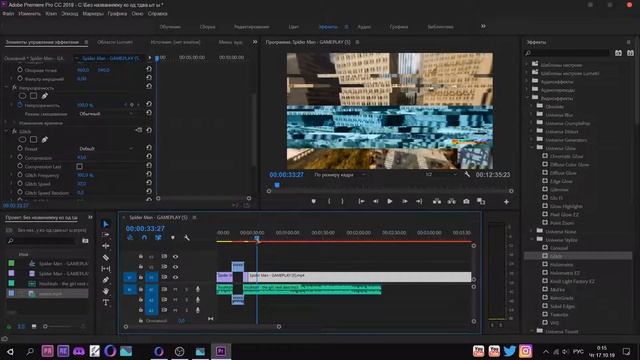Create rectangle mask under Glitch effect
The width and height of the screenshot is (640, 360).
tap(33, 140)
